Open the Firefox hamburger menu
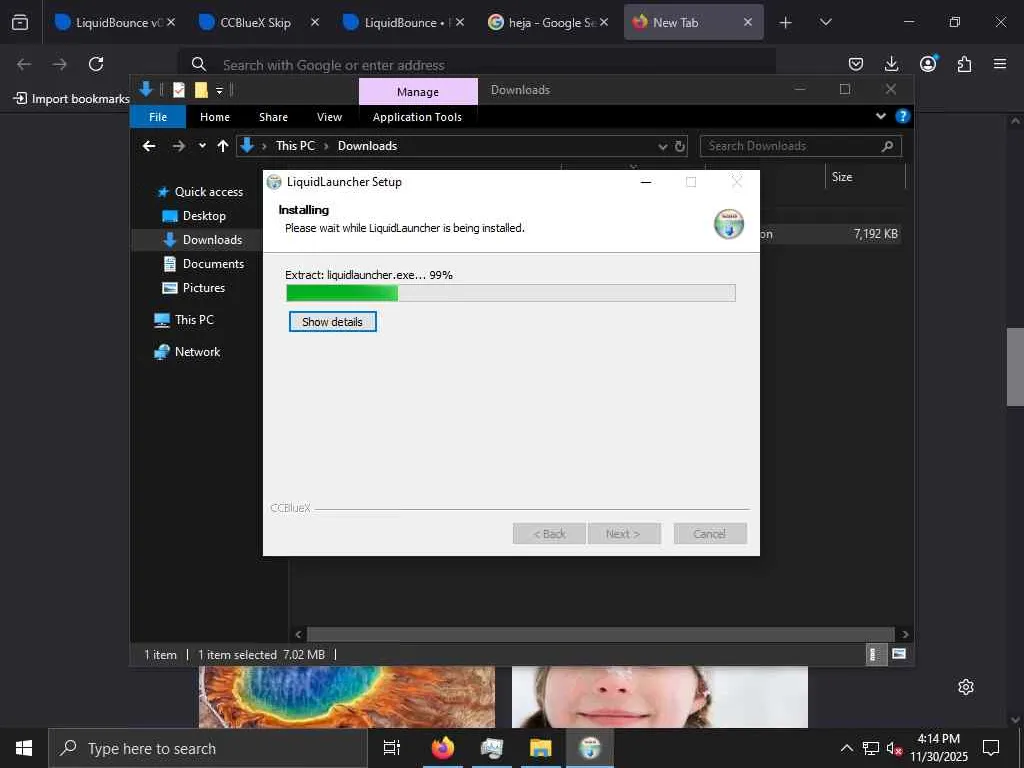 click(1000, 64)
